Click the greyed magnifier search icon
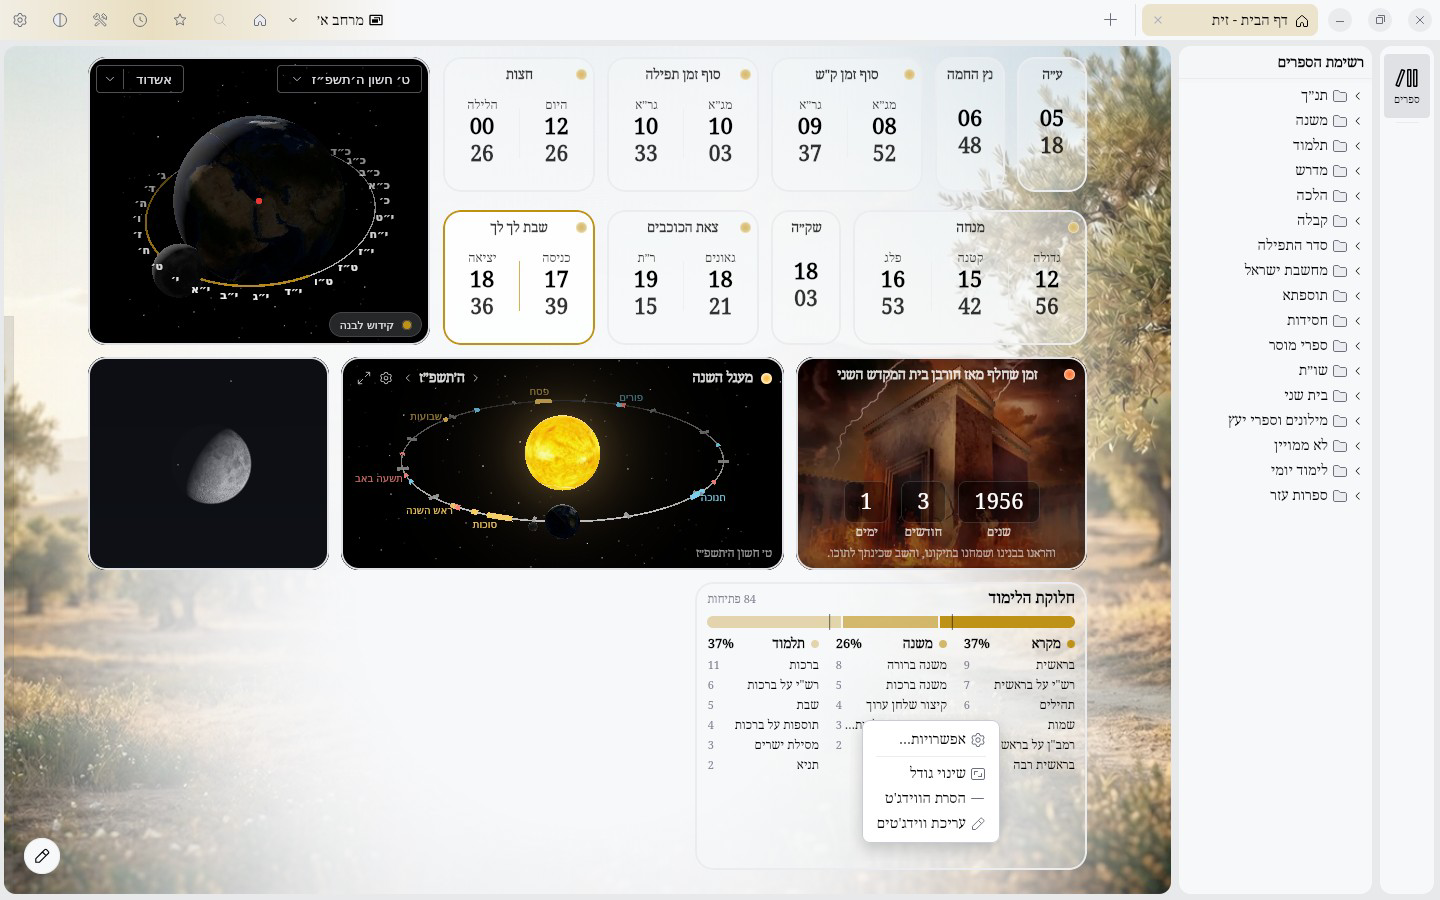 [220, 20]
